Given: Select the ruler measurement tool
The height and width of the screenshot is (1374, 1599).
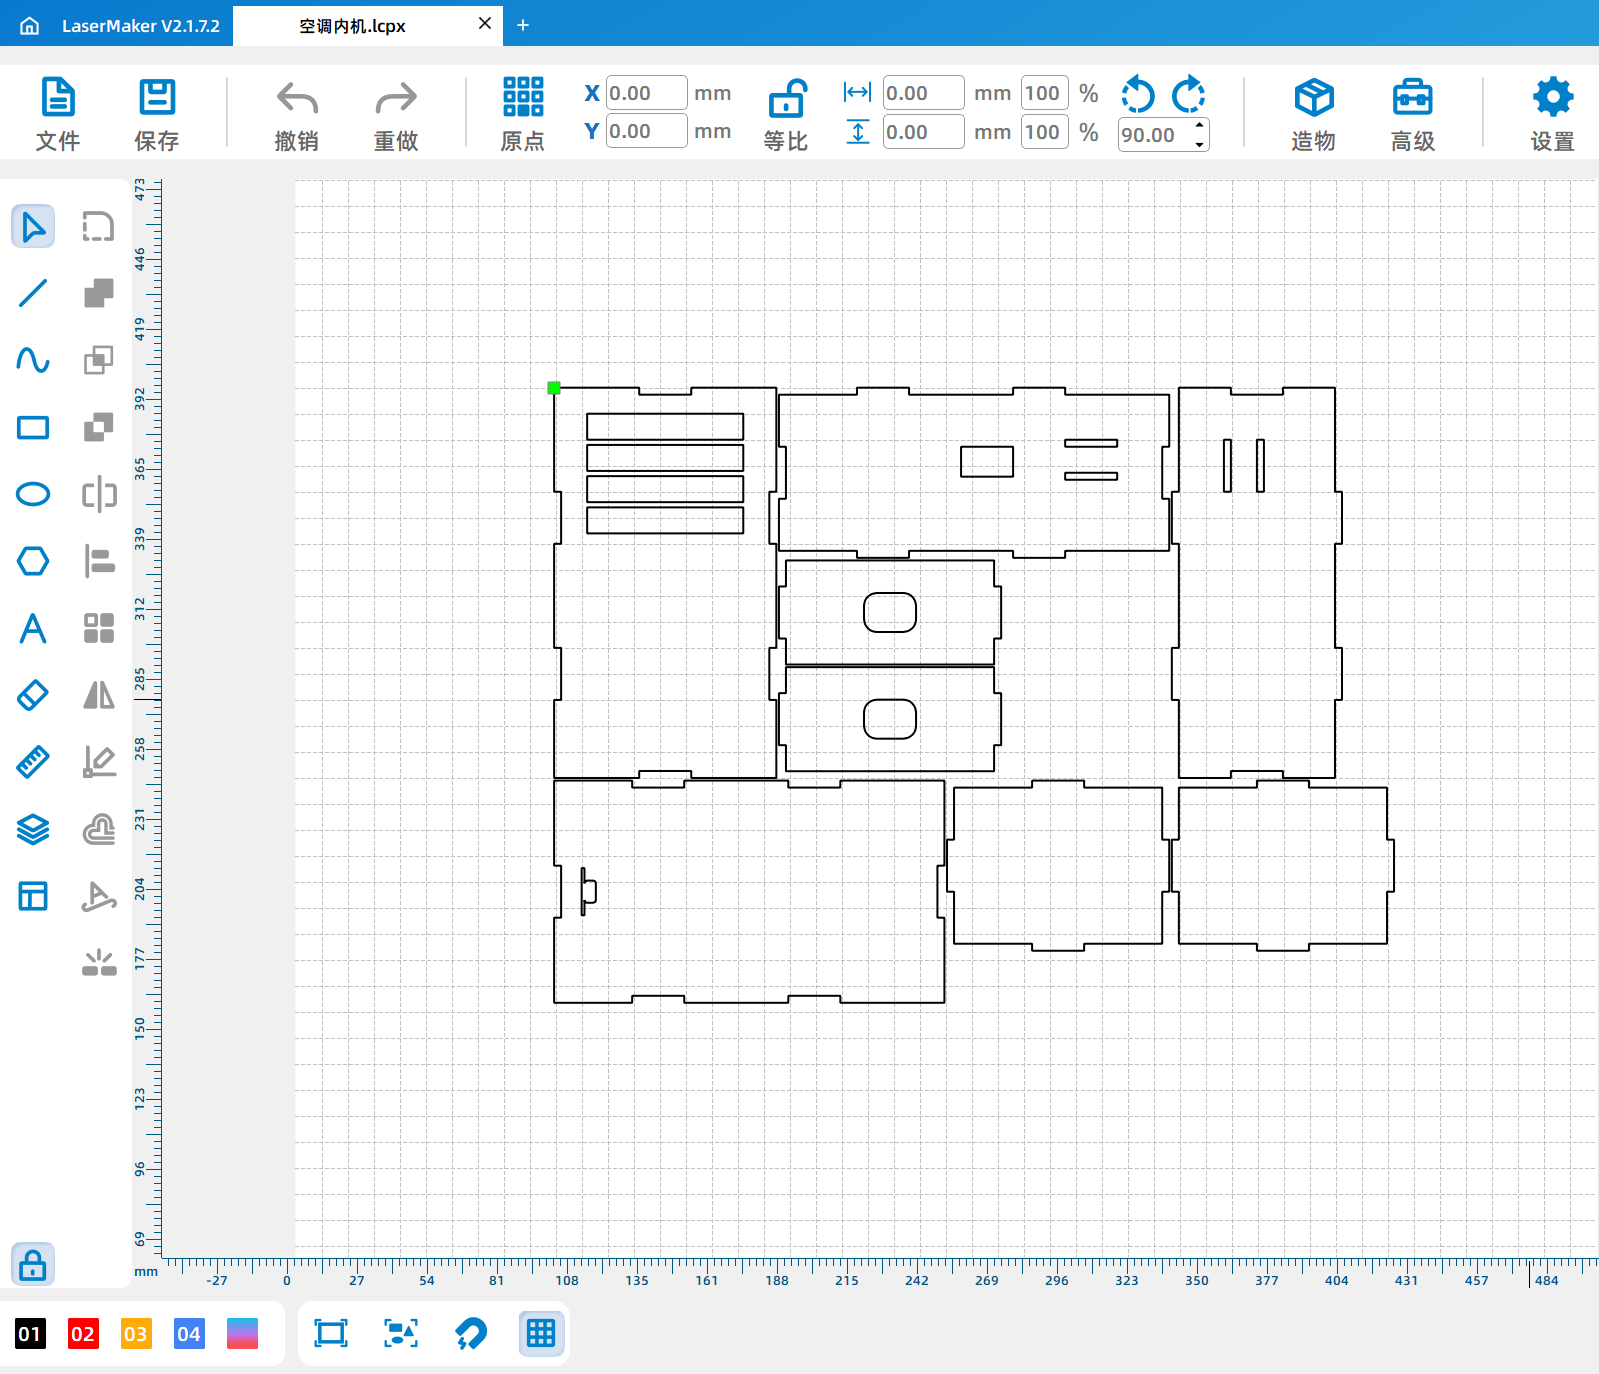Looking at the screenshot, I should [33, 762].
